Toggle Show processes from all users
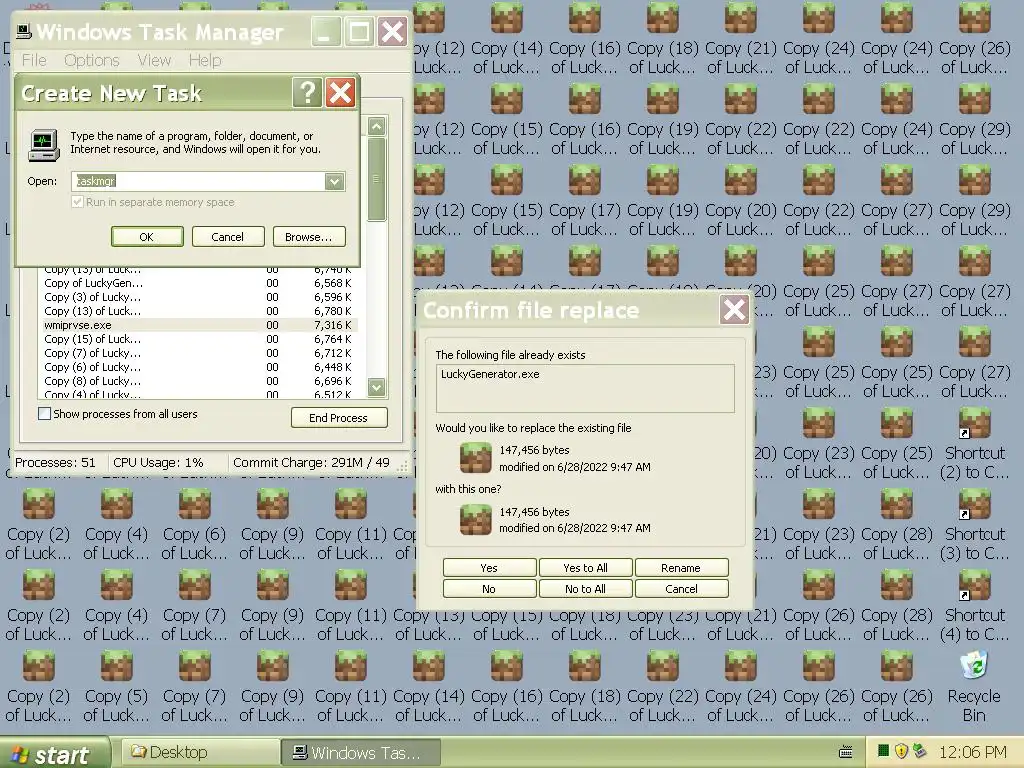 click(44, 413)
